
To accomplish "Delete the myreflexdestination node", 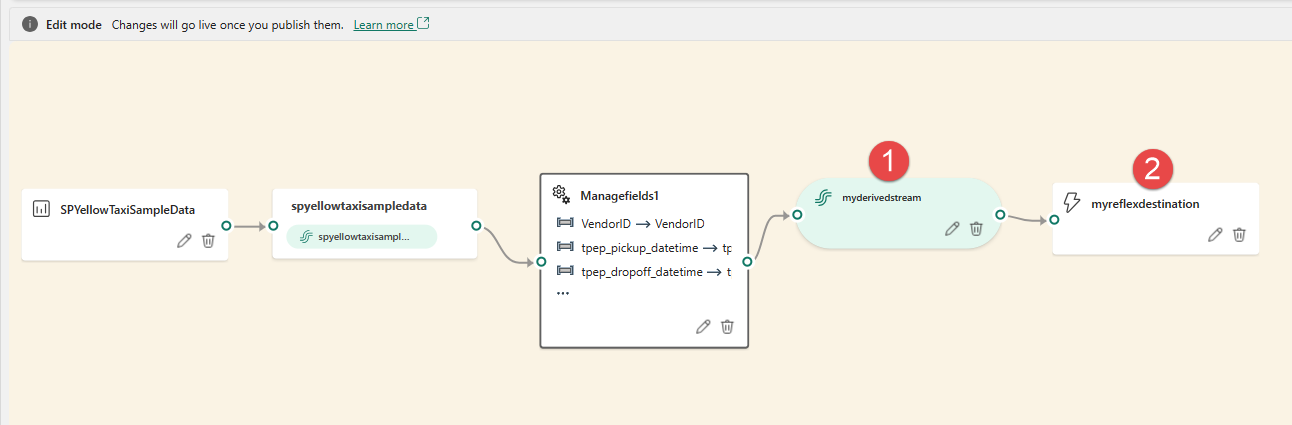I will [1239, 234].
